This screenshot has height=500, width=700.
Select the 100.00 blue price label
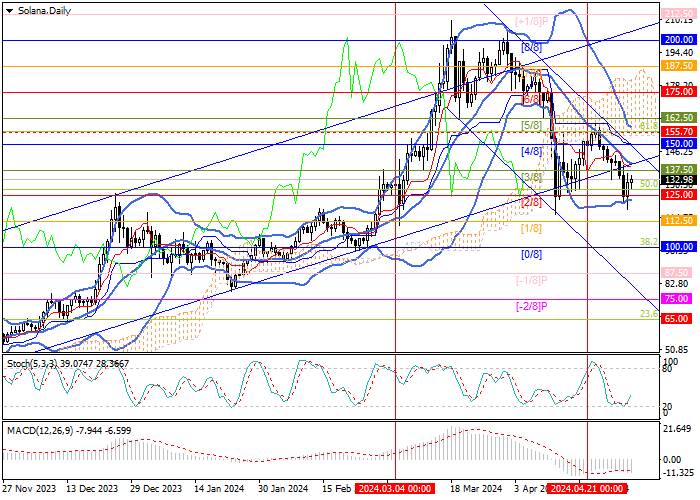[678, 246]
